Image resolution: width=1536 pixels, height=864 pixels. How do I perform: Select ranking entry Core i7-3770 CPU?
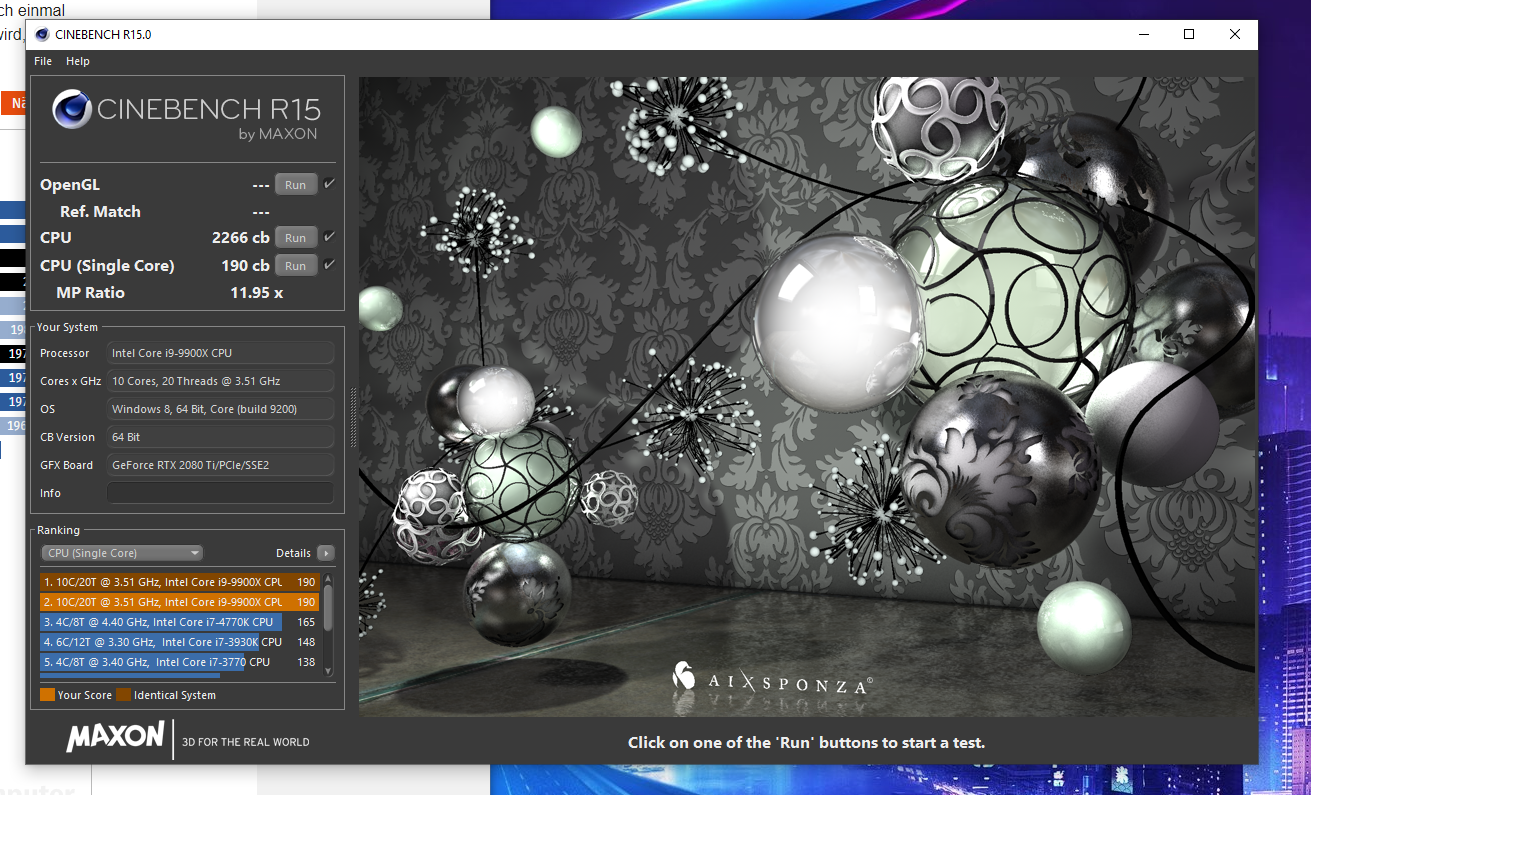pyautogui.click(x=179, y=662)
